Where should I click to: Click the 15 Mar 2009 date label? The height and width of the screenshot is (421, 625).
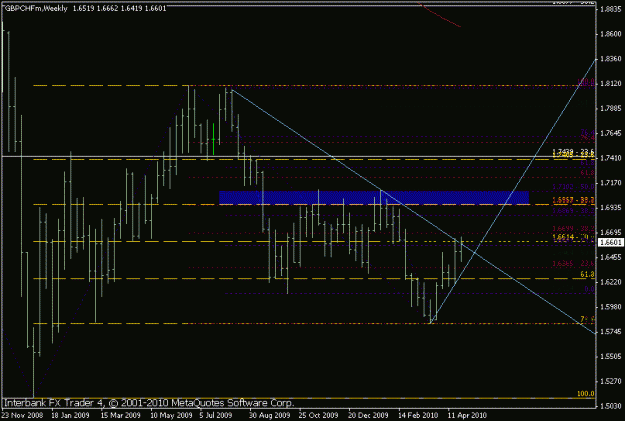point(120,415)
